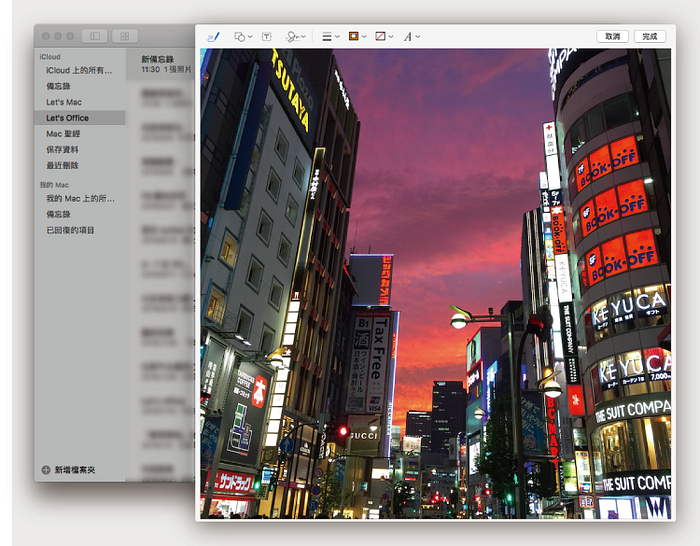700x546 pixels.
Task: Open 最近刪除 recently deleted folder
Action: 62,166
